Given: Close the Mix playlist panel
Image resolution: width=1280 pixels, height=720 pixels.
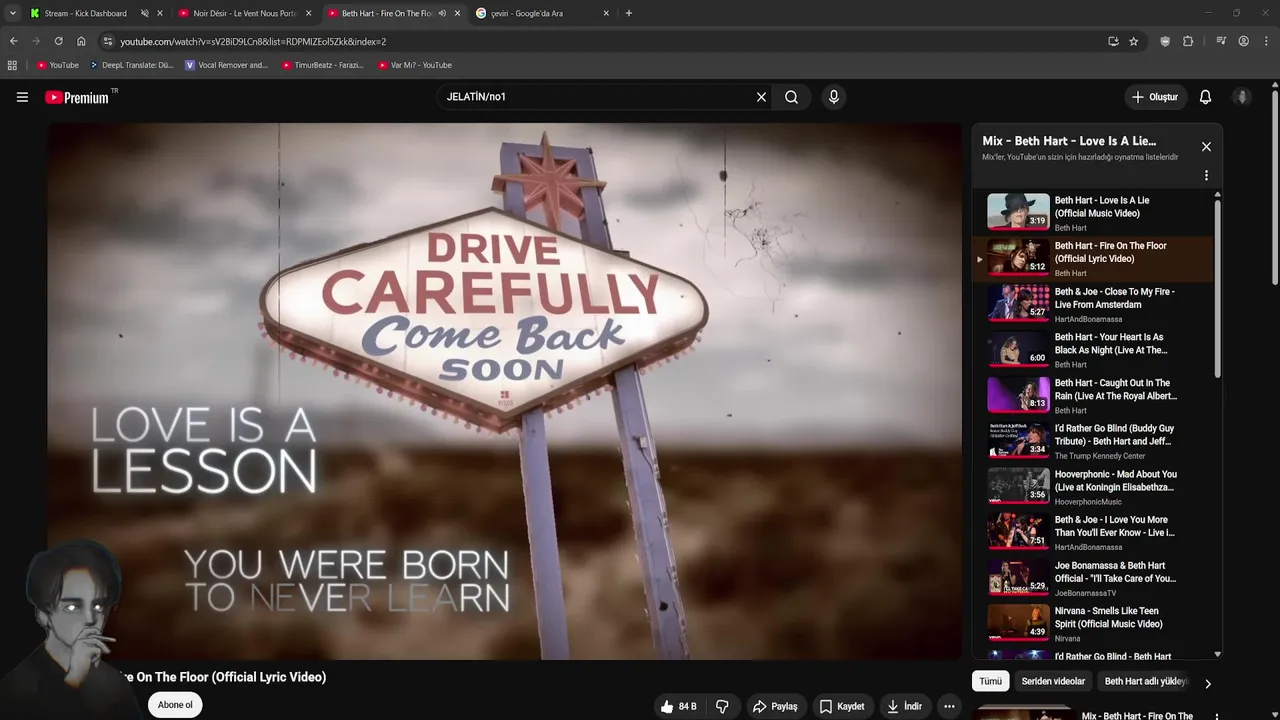Looking at the screenshot, I should tap(1206, 147).
